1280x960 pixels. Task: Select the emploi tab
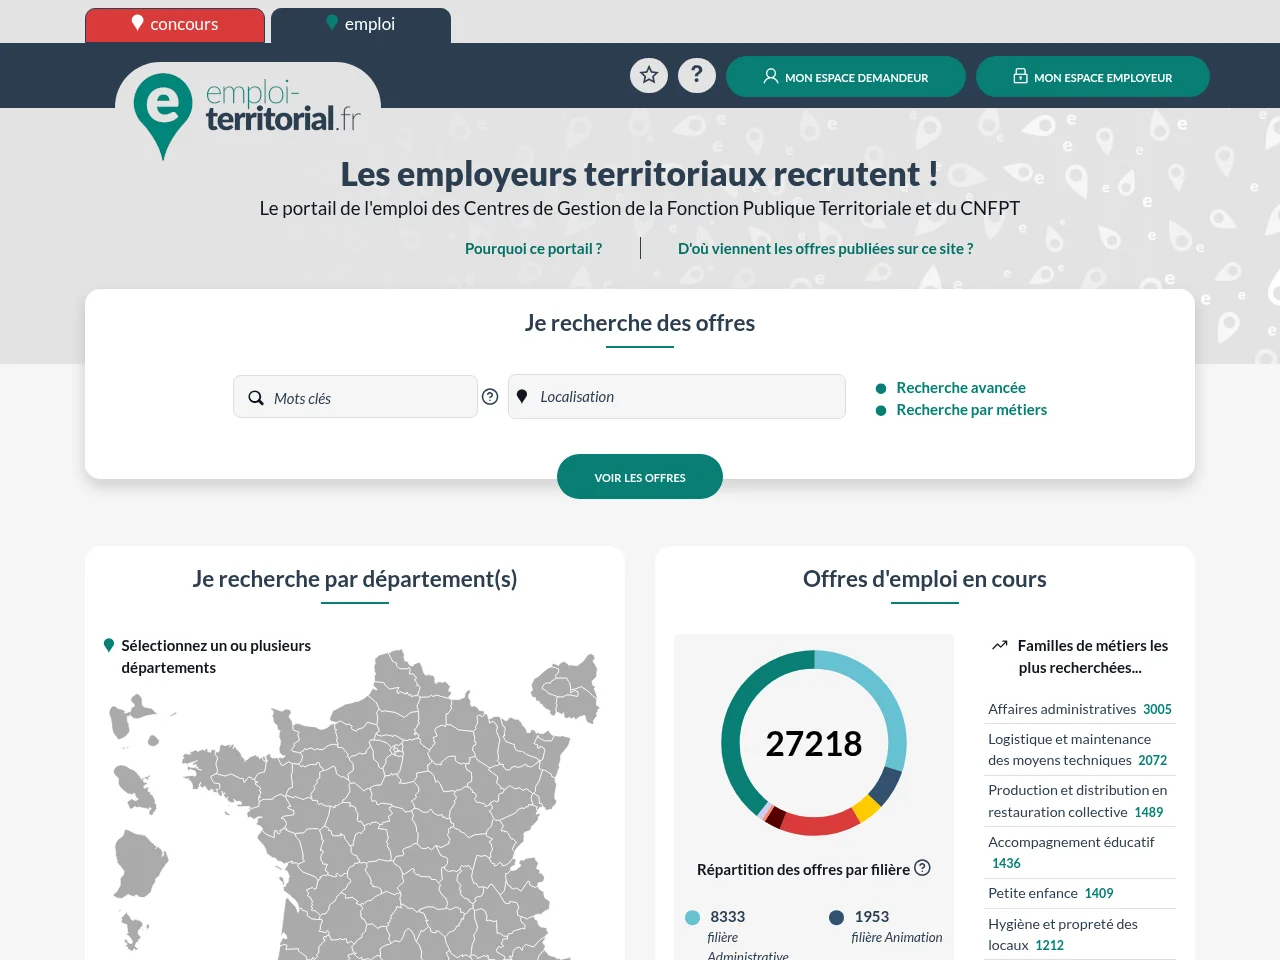pyautogui.click(x=361, y=25)
